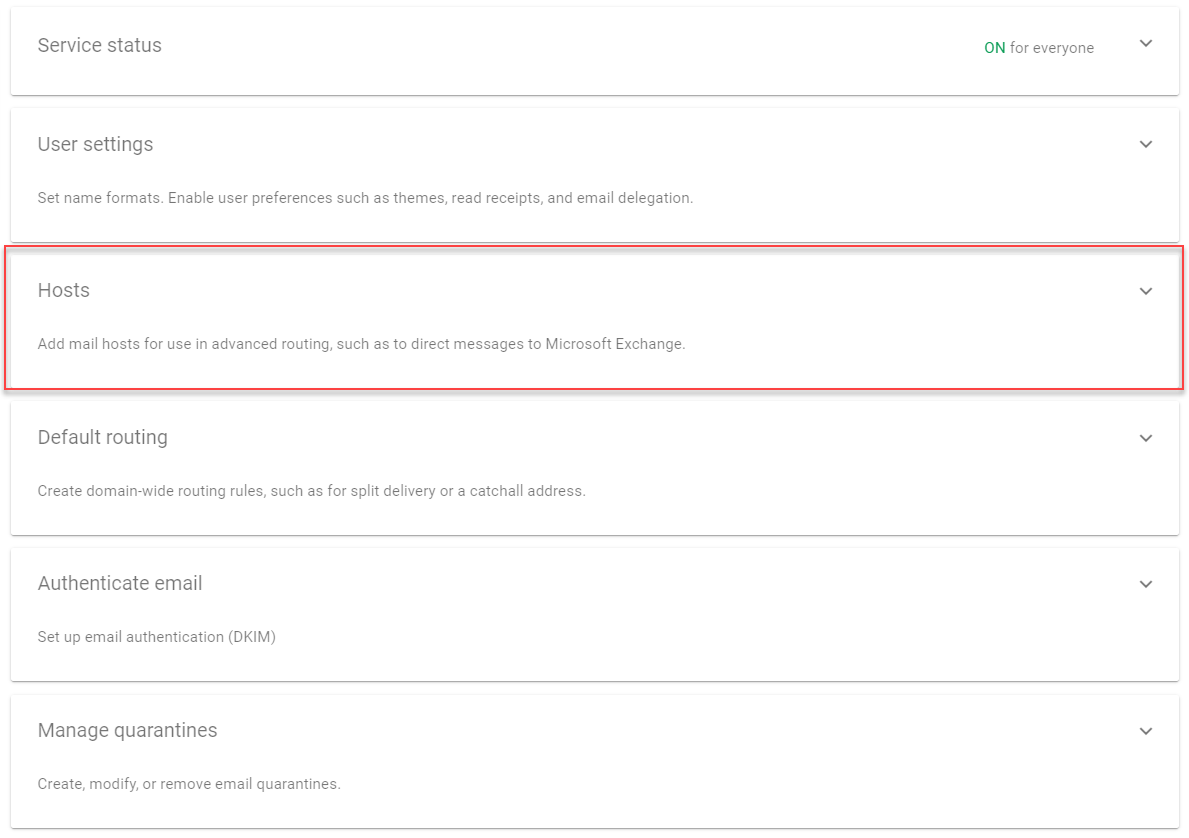Click the 'Set name formats' description text
The image size is (1189, 838).
(365, 198)
